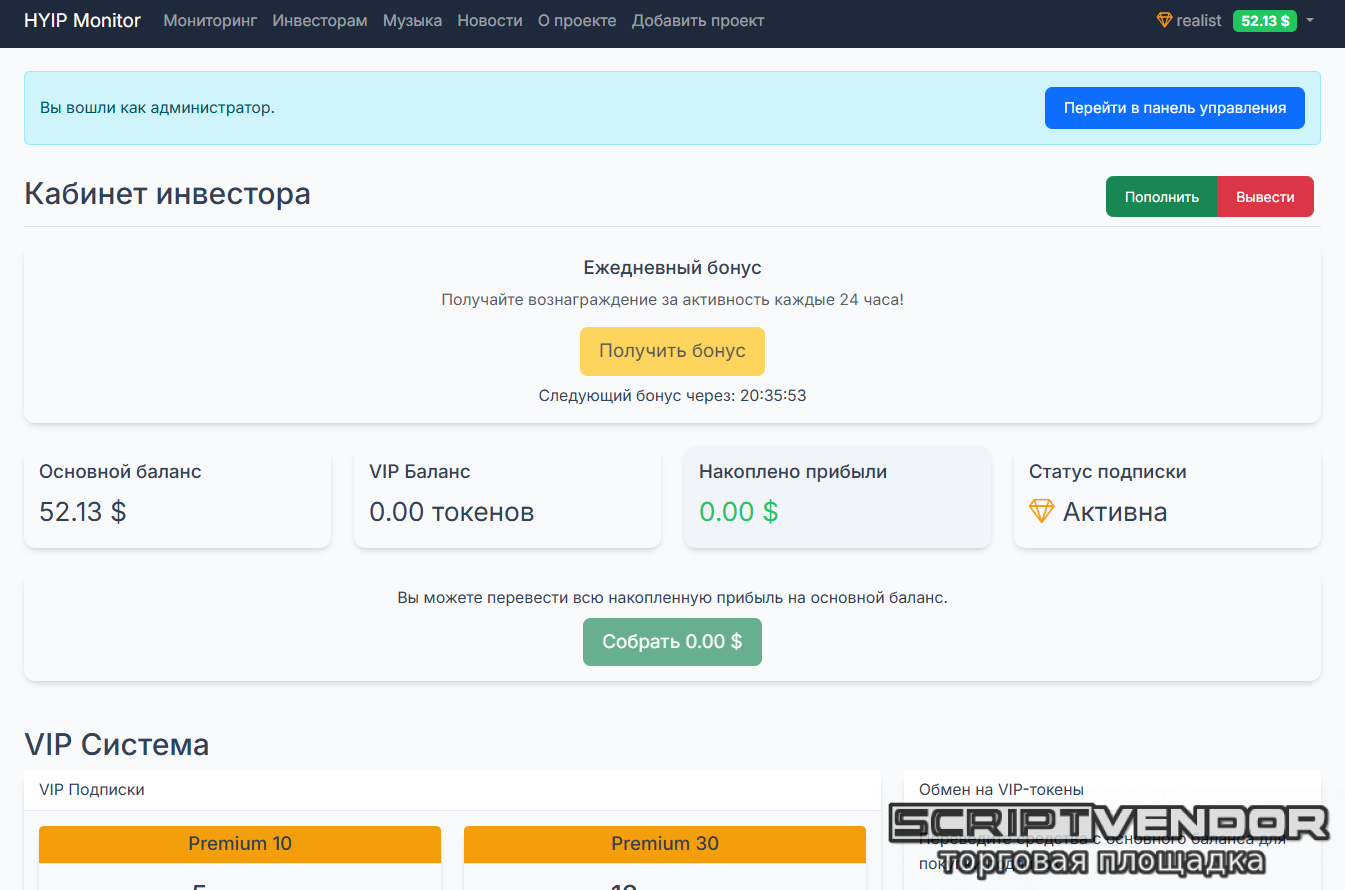Screen dimensions: 1345x890
Task: Select the Premium 30 subscription header
Action: (665, 844)
